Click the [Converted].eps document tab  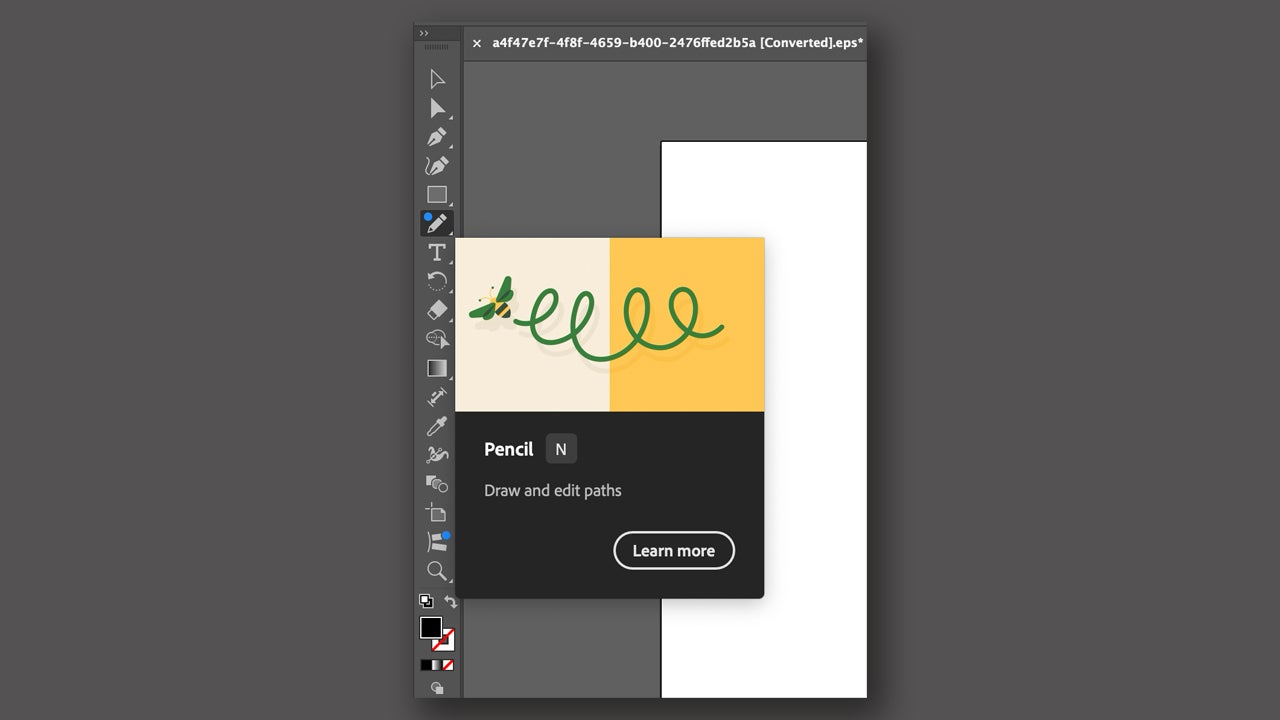click(677, 43)
